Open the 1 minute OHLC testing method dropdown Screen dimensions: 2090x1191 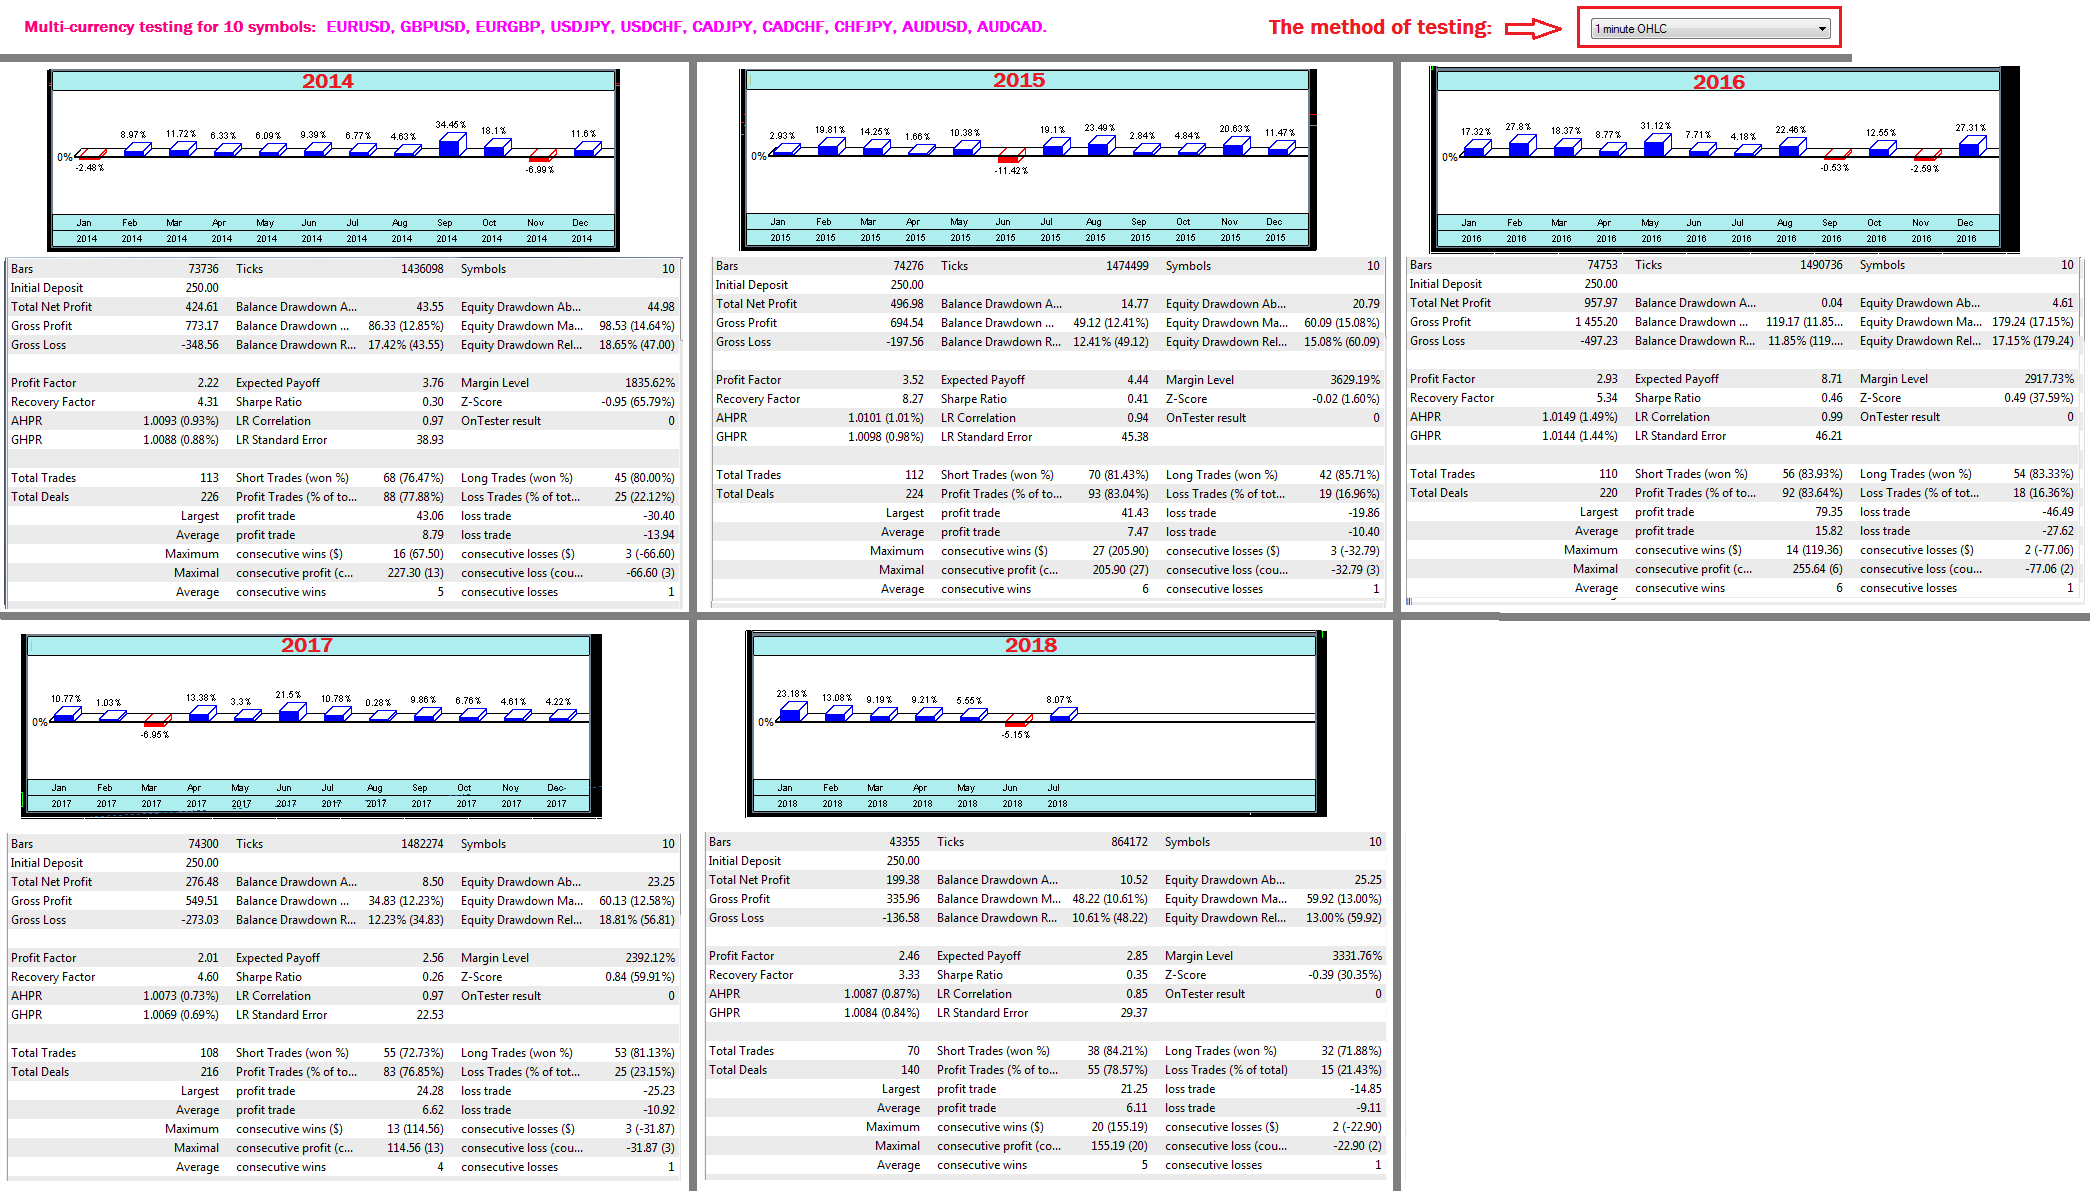click(1710, 29)
